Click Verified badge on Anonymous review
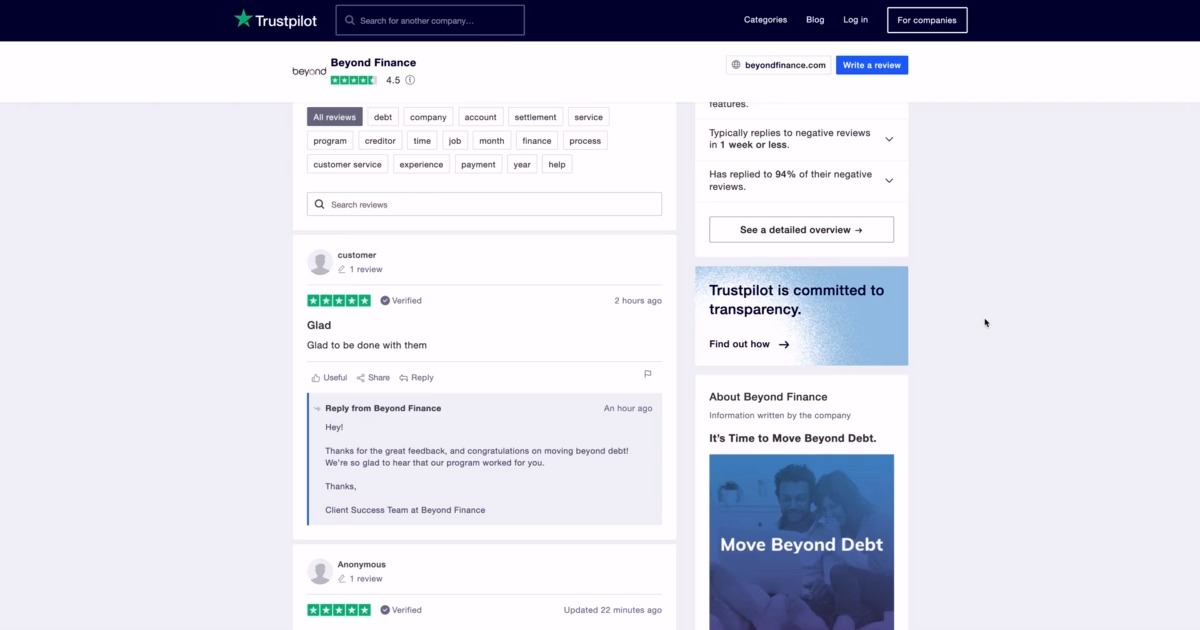 (x=401, y=610)
